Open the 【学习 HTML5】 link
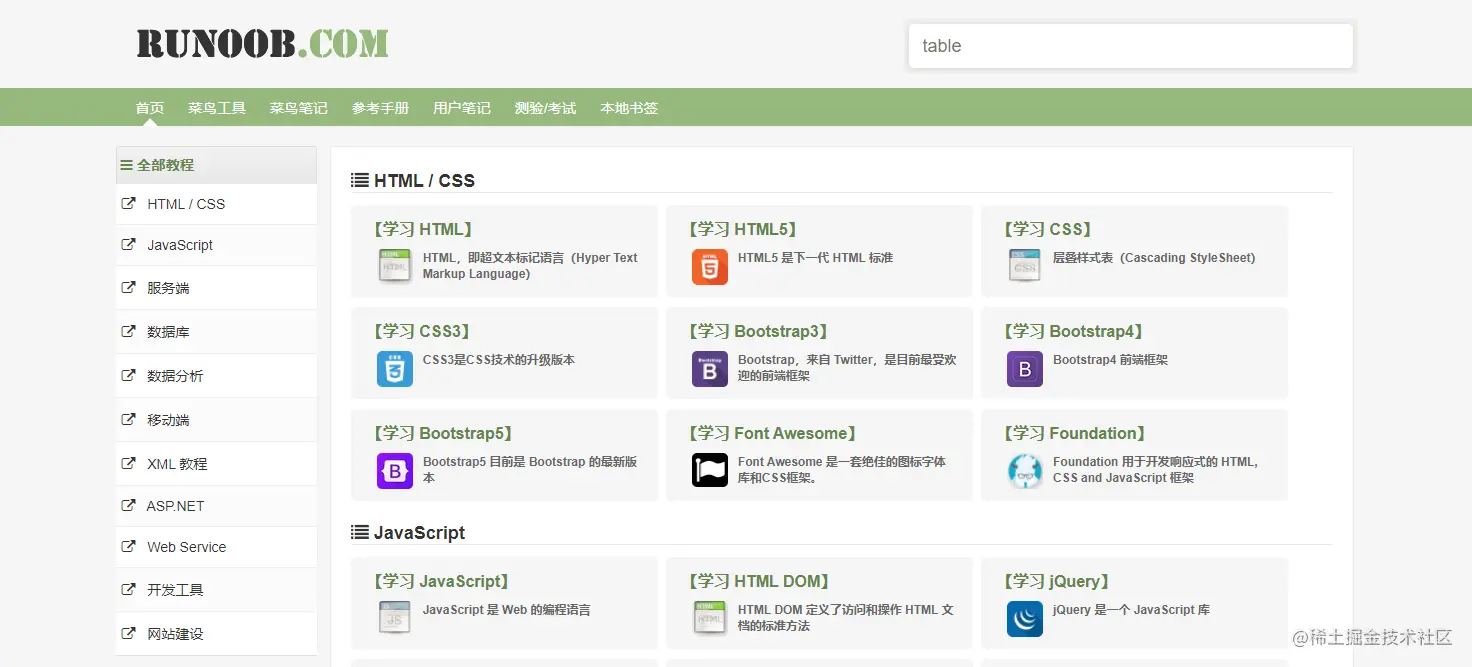This screenshot has width=1472, height=667. 741,229
